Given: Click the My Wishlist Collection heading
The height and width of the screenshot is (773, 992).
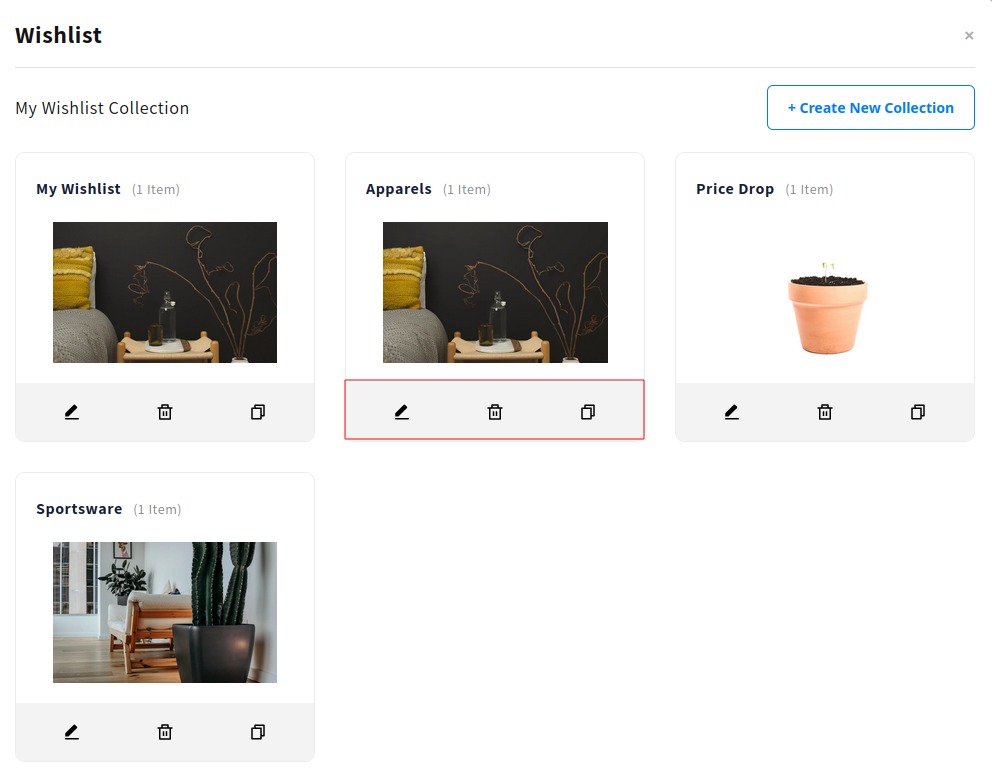Looking at the screenshot, I should [102, 108].
